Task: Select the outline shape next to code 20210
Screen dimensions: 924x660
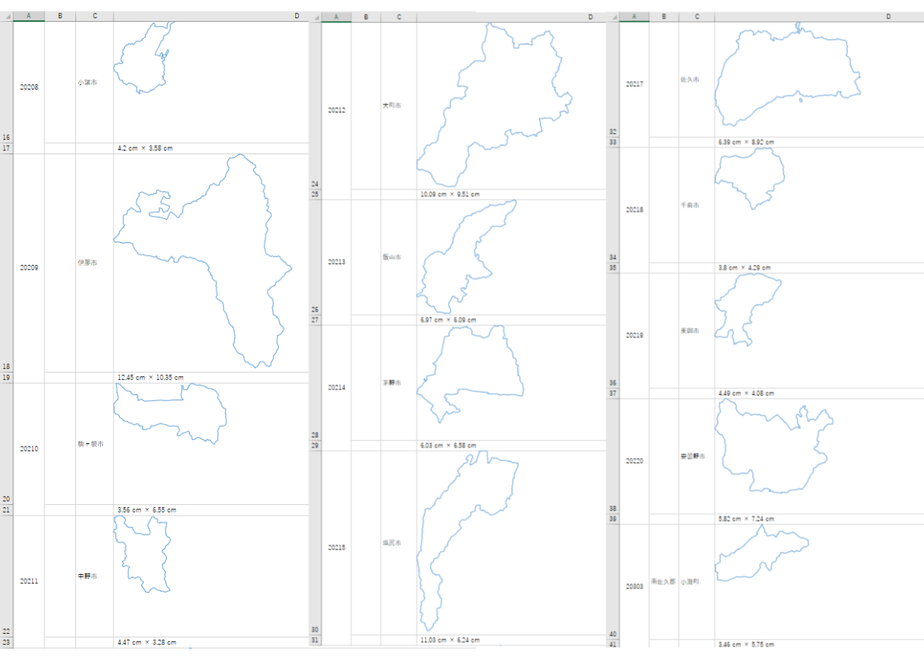Action: tap(170, 414)
